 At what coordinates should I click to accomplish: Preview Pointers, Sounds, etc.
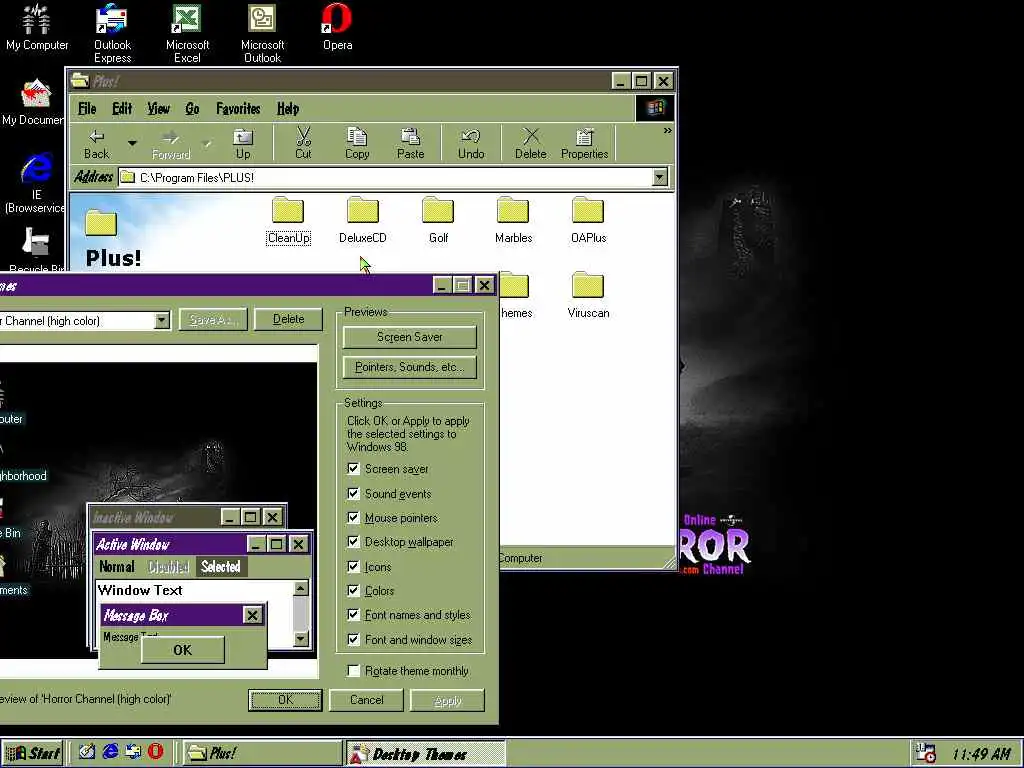pos(409,367)
